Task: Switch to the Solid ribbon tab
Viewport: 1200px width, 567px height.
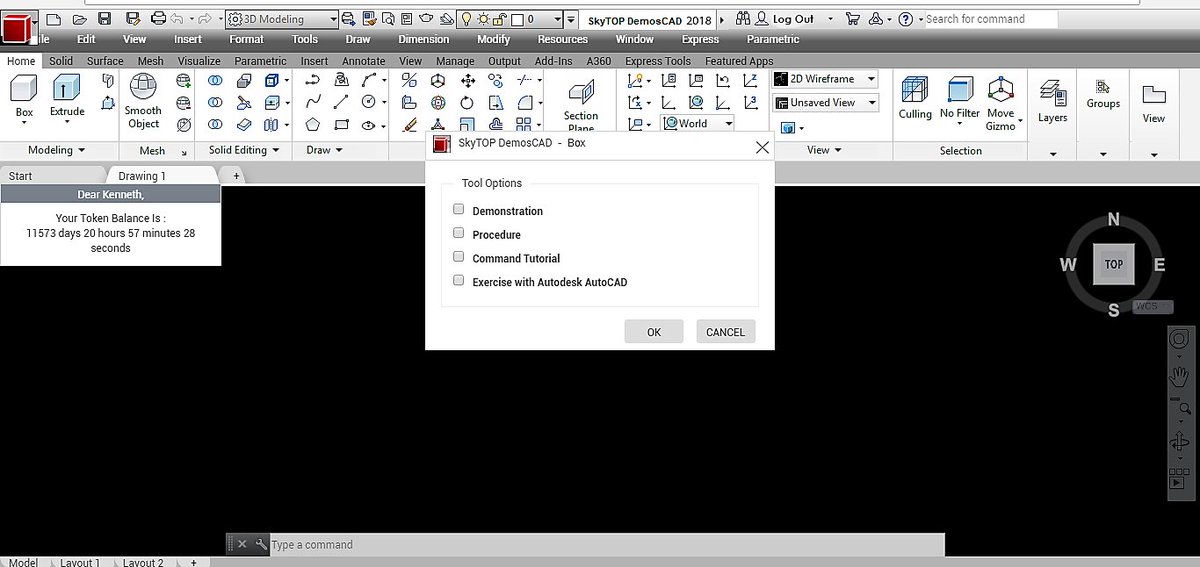Action: [61, 61]
